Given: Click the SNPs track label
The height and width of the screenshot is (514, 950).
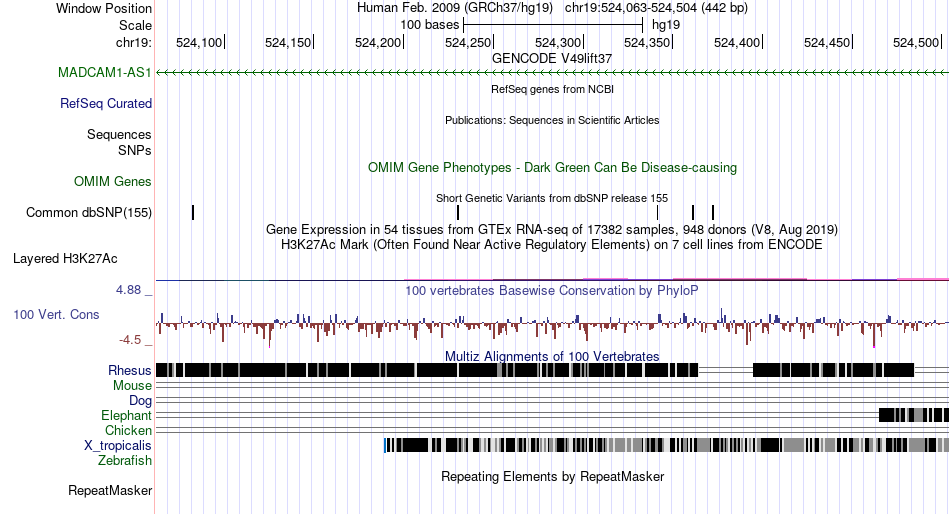Looking at the screenshot, I should (135, 150).
